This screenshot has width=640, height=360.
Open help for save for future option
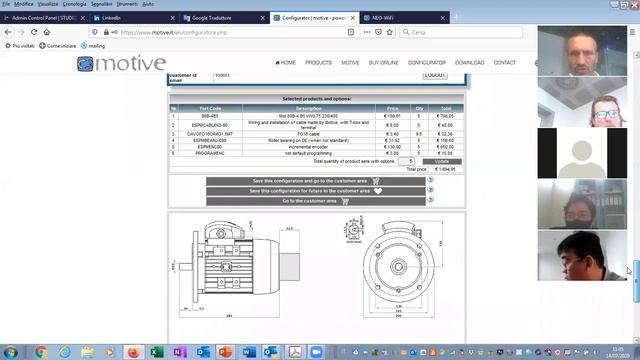click(430, 190)
